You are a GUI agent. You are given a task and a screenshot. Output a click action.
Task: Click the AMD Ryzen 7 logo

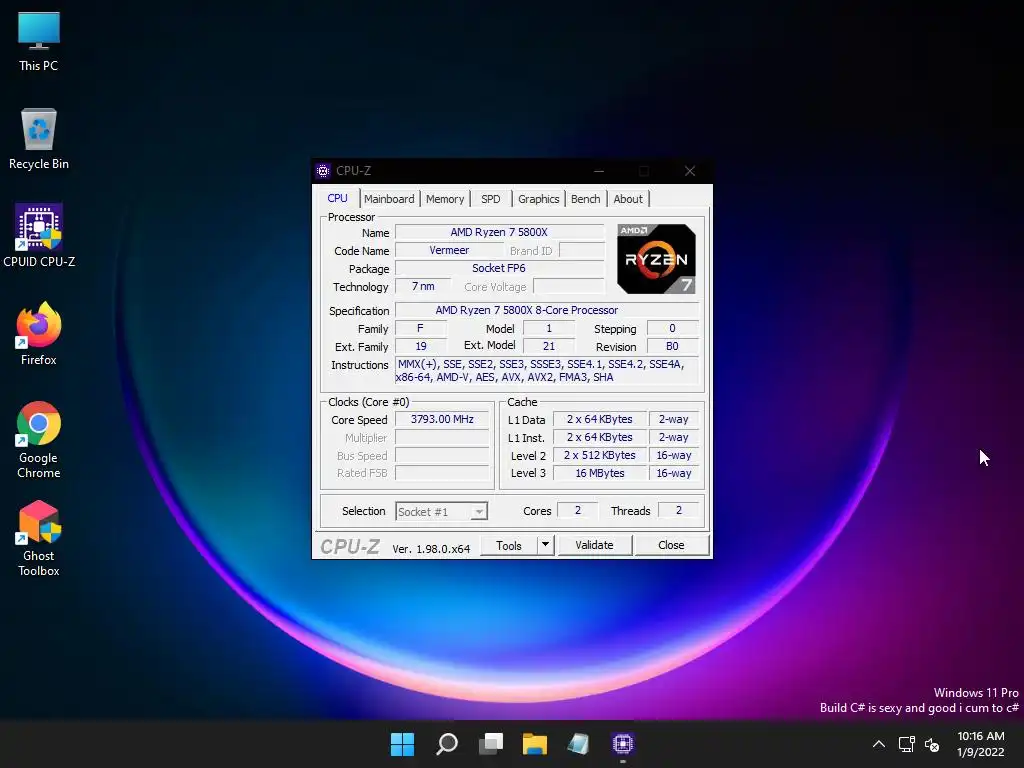(656, 259)
